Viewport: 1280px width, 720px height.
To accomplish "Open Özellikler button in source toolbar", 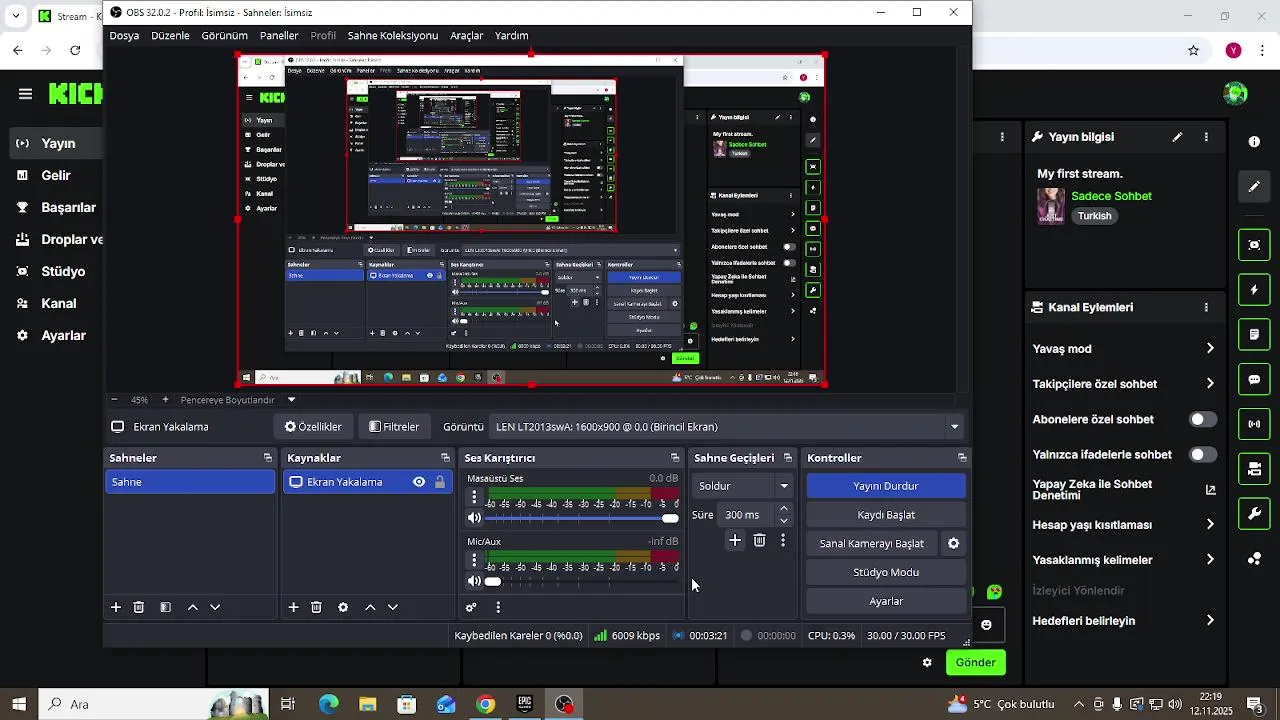I will point(313,426).
